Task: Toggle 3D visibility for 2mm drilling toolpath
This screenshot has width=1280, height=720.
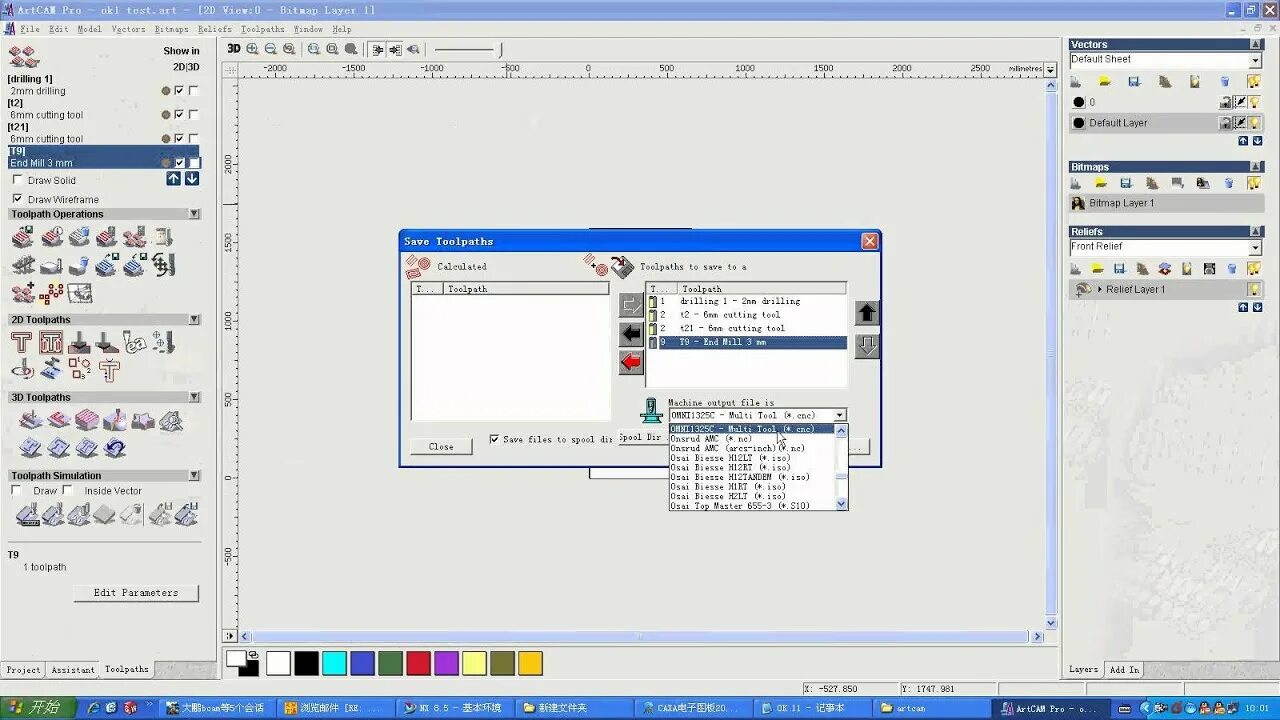Action: tap(194, 91)
